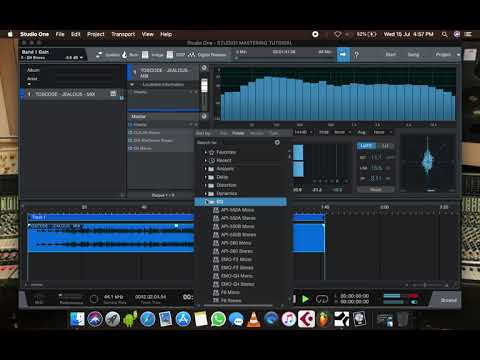Open Spotlight search in menu bar
Image resolution: width=480 pixels, height=360 pixels.
(444, 34)
